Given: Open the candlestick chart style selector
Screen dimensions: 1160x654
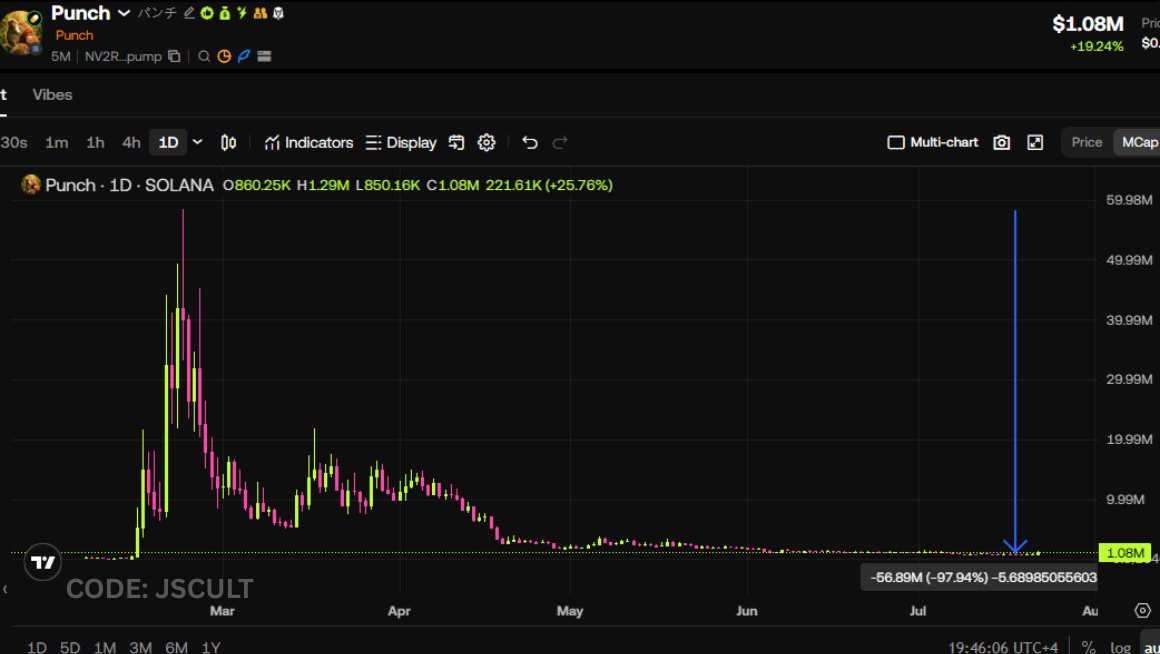Looking at the screenshot, I should point(229,142).
